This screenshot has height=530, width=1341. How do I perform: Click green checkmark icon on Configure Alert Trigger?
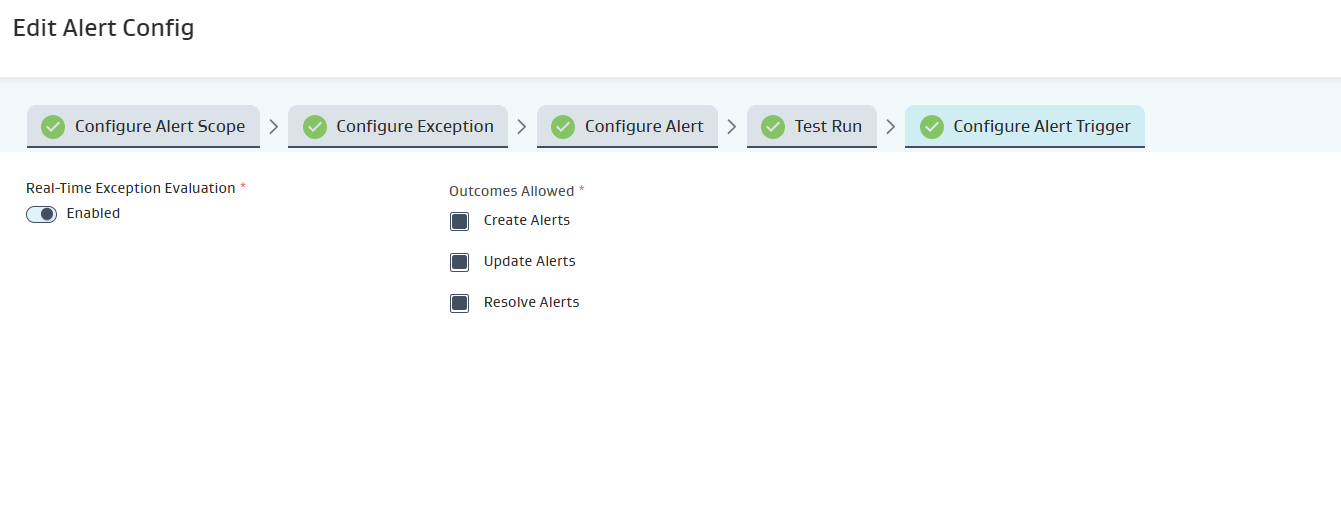coord(932,127)
